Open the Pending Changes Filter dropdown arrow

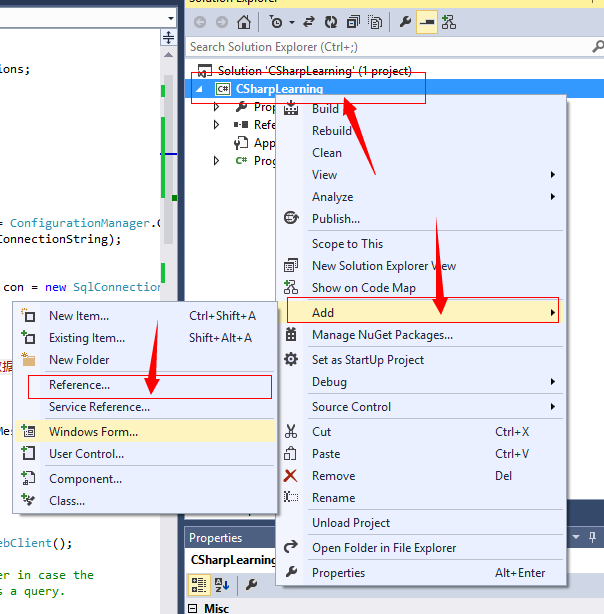[x=291, y=21]
